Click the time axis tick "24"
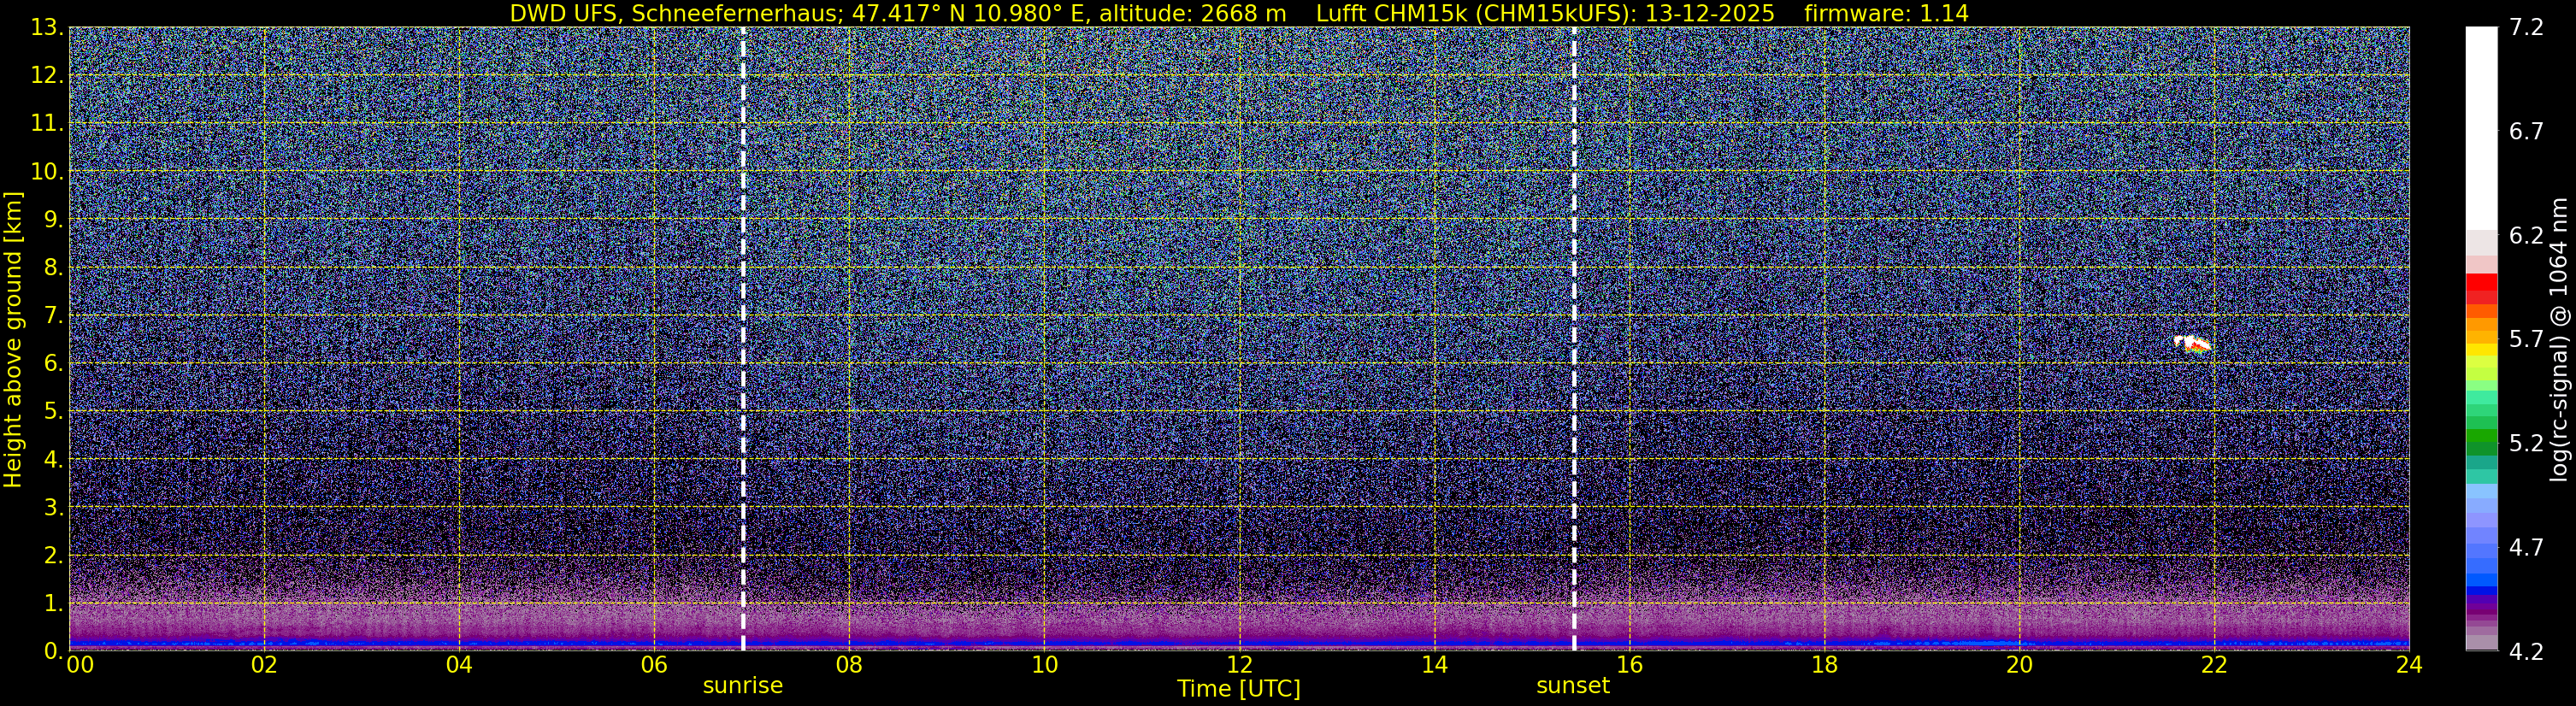Image resolution: width=2576 pixels, height=706 pixels. coord(2409,666)
